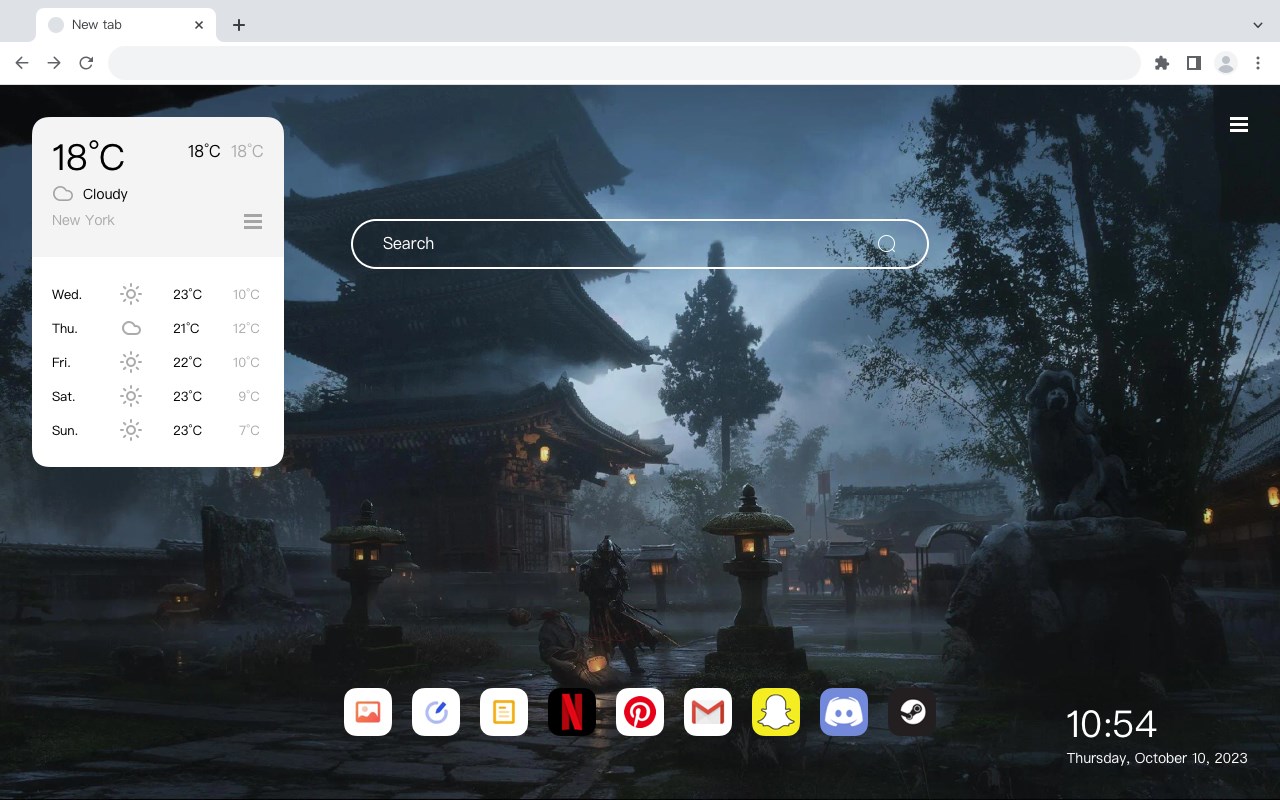Click Friday's 22°C high temperature
The width and height of the screenshot is (1280, 800).
pyautogui.click(x=187, y=362)
